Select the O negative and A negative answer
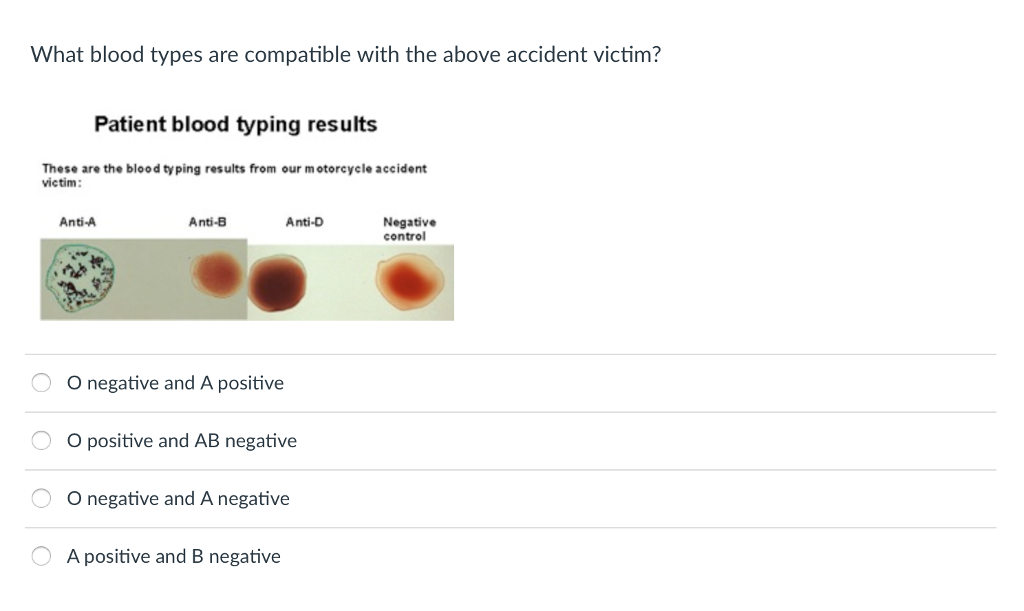 point(41,497)
